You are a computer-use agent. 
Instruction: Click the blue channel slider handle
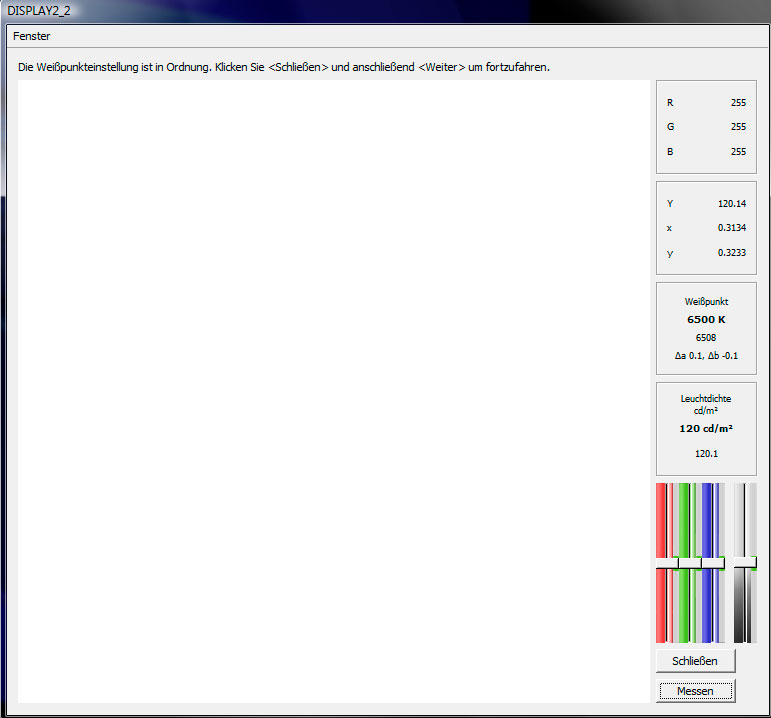712,563
